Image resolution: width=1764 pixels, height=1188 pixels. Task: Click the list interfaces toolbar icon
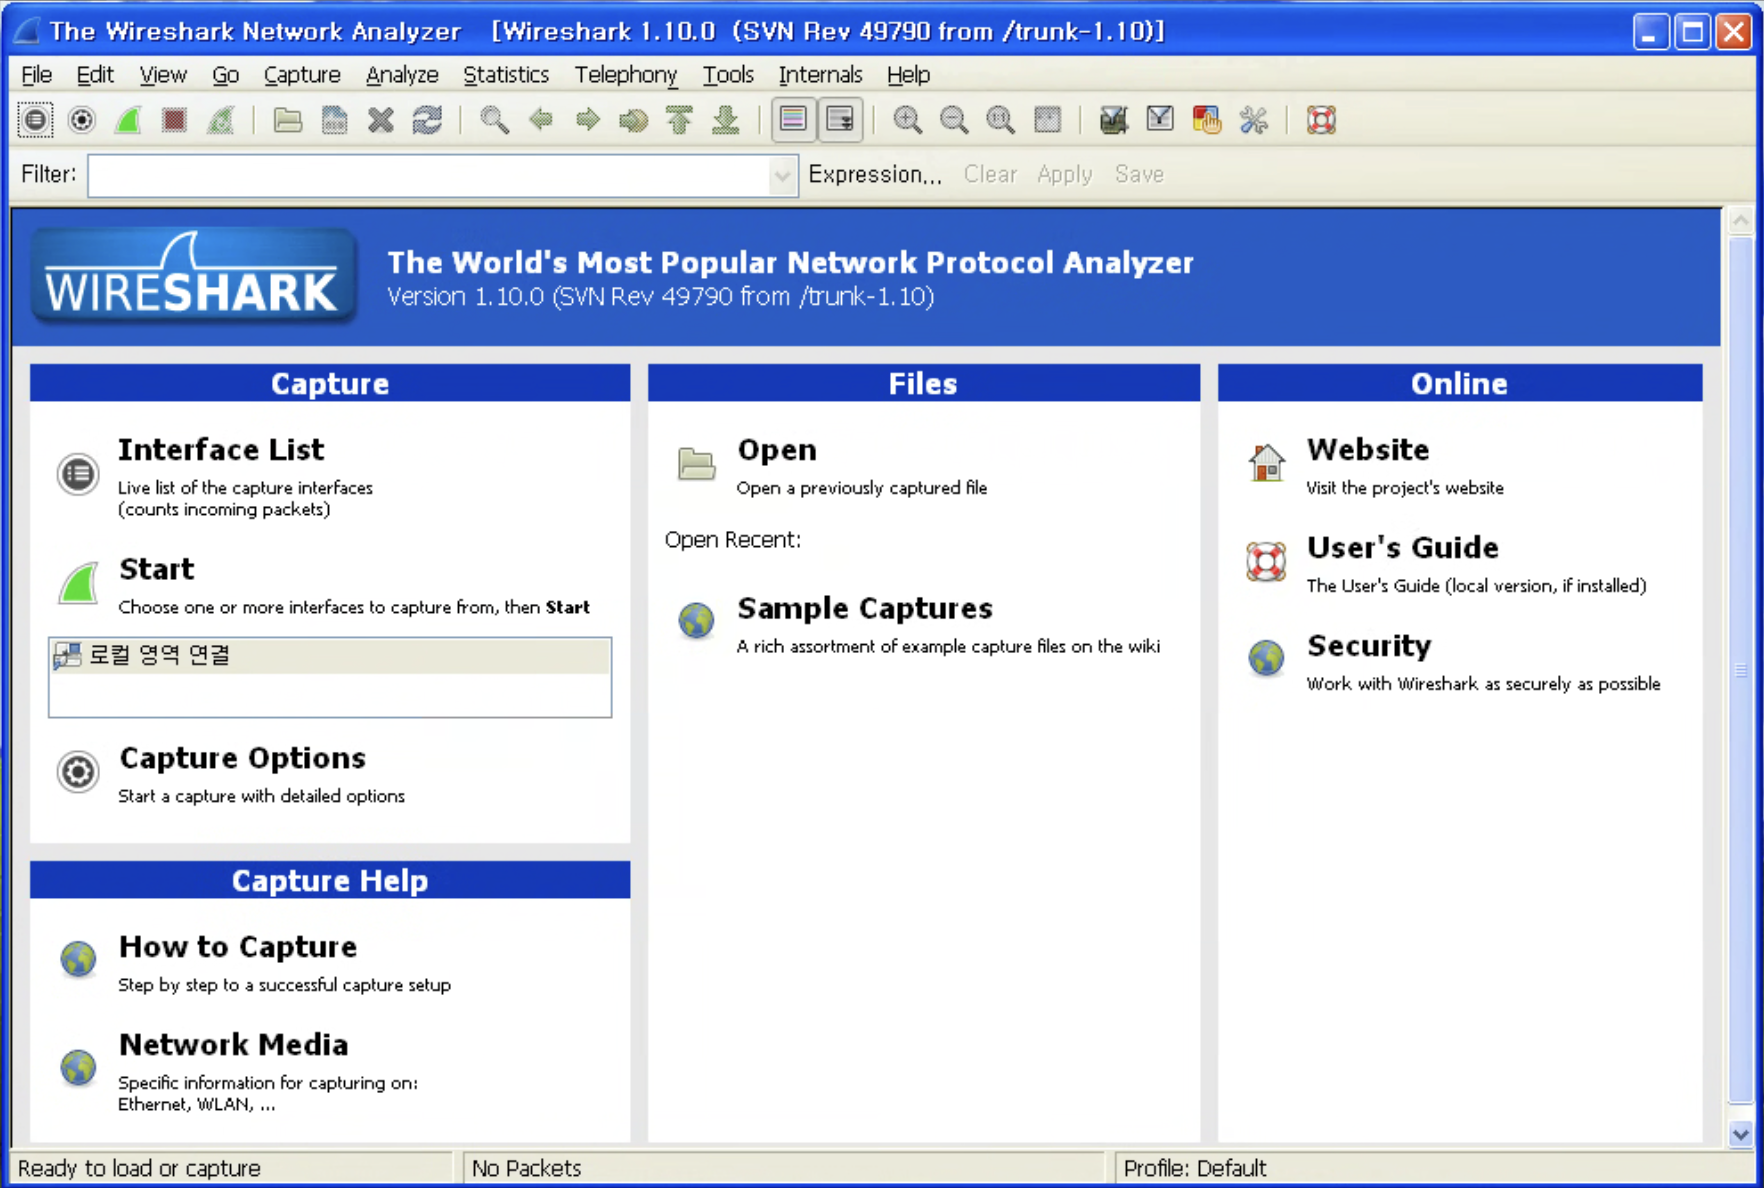(35, 121)
